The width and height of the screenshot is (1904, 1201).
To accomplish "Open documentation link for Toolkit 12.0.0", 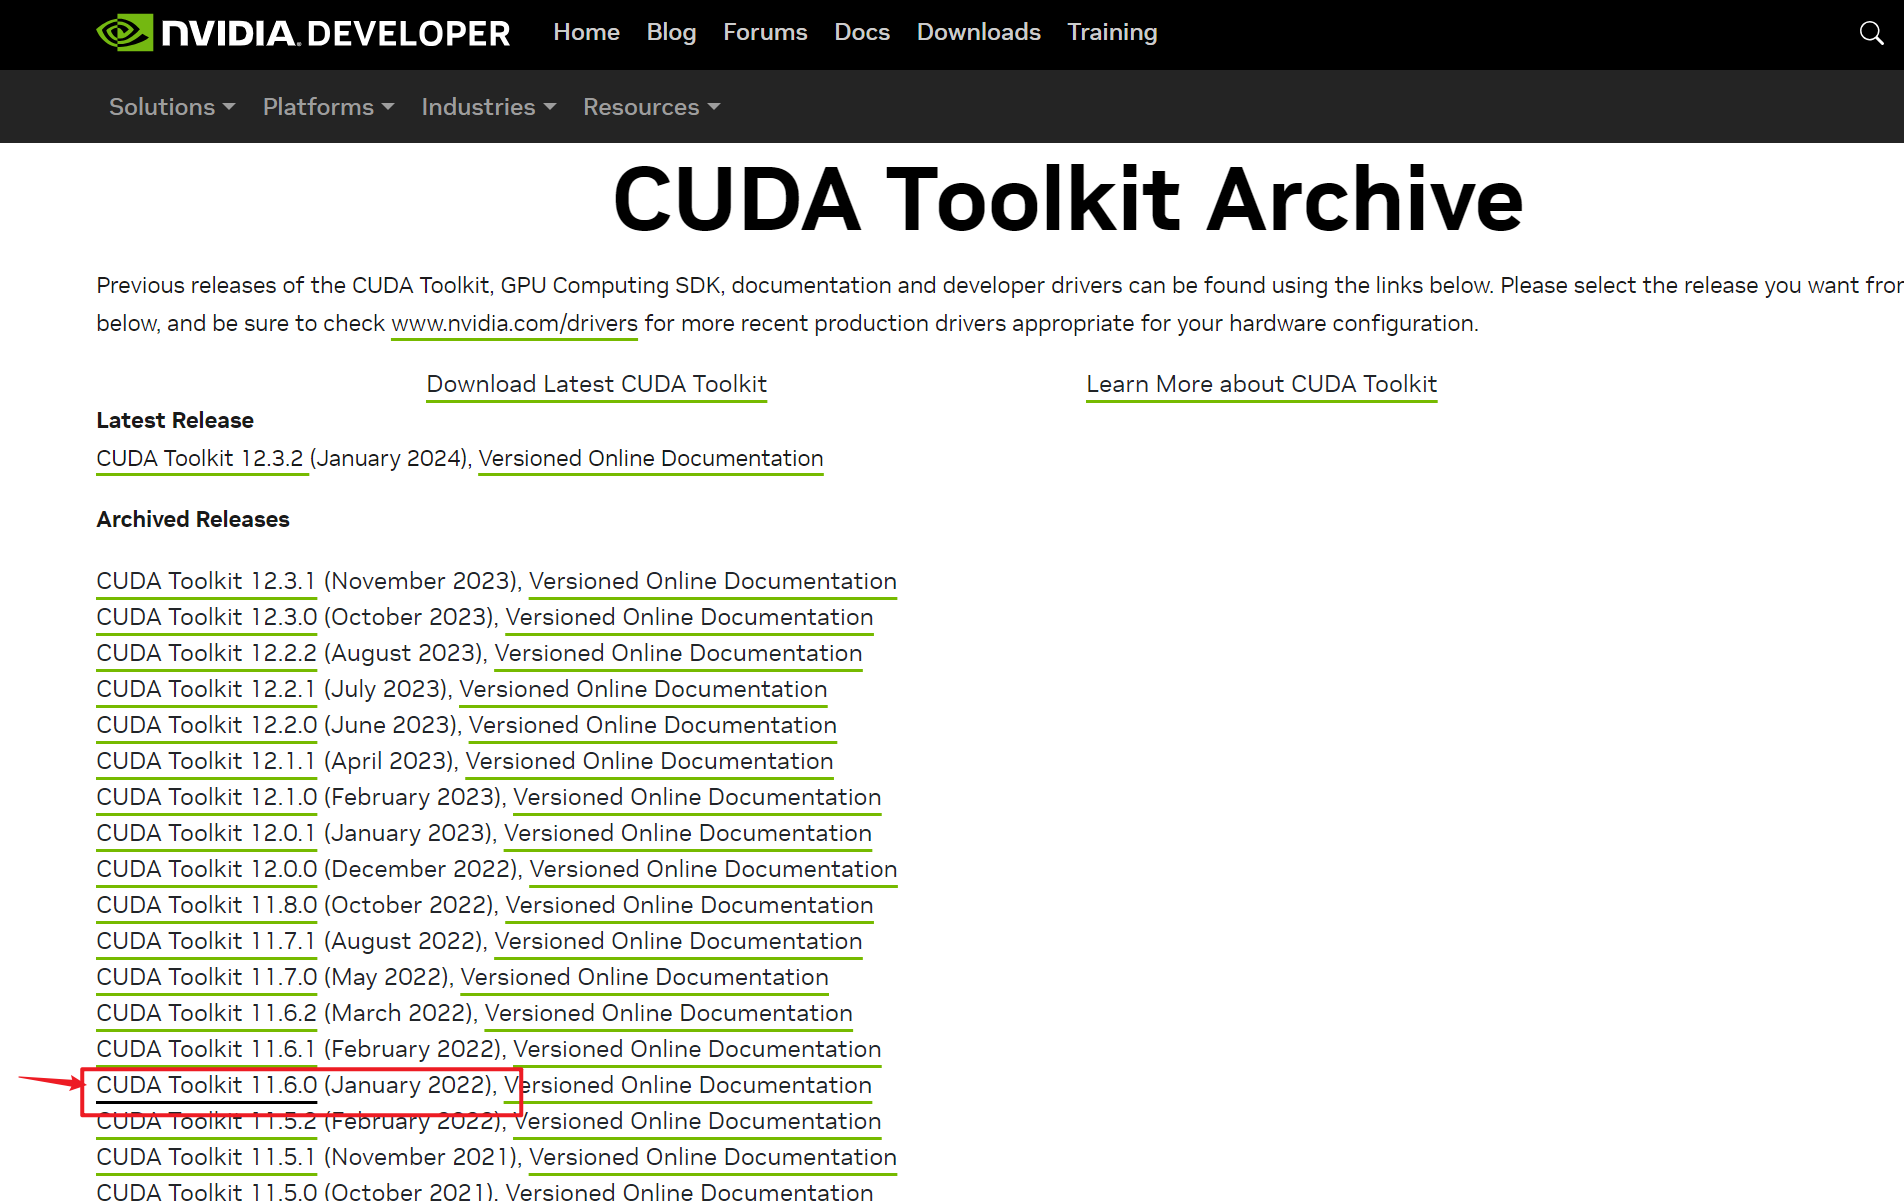I will [x=713, y=870].
